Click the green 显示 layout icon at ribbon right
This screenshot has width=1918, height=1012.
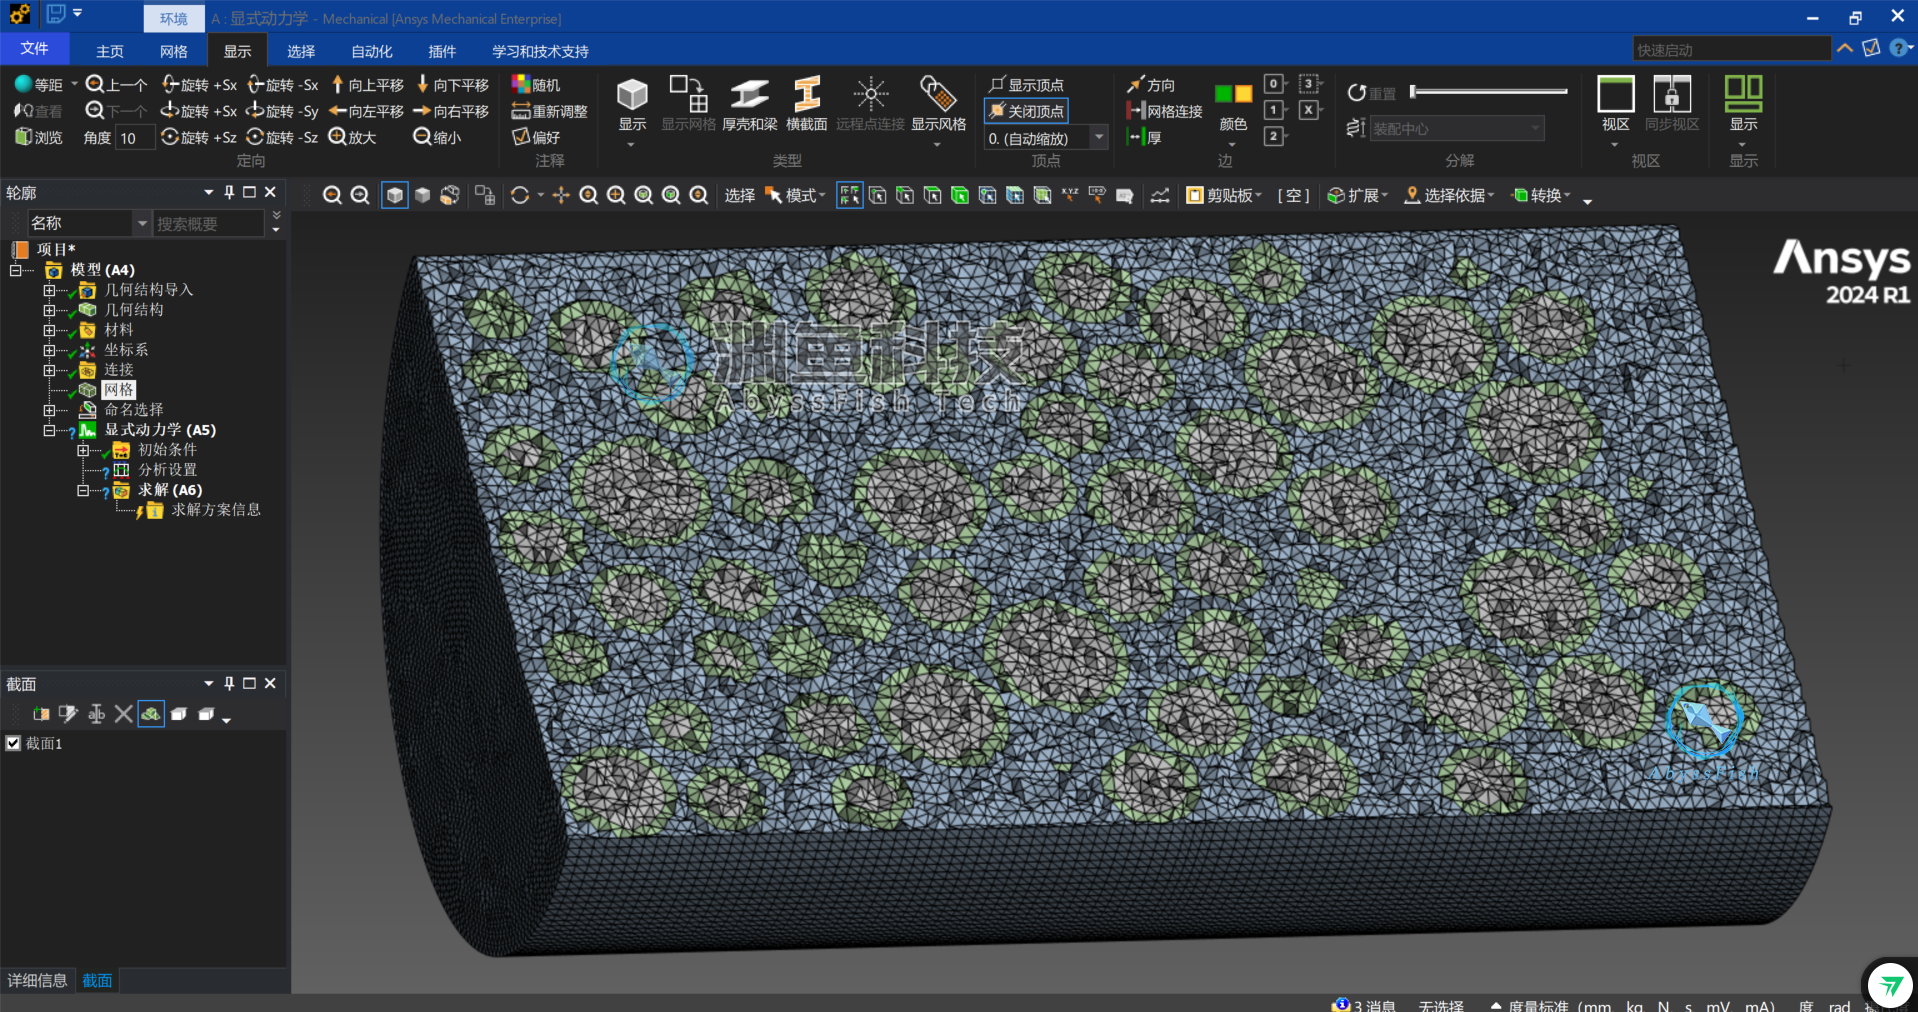click(1743, 95)
